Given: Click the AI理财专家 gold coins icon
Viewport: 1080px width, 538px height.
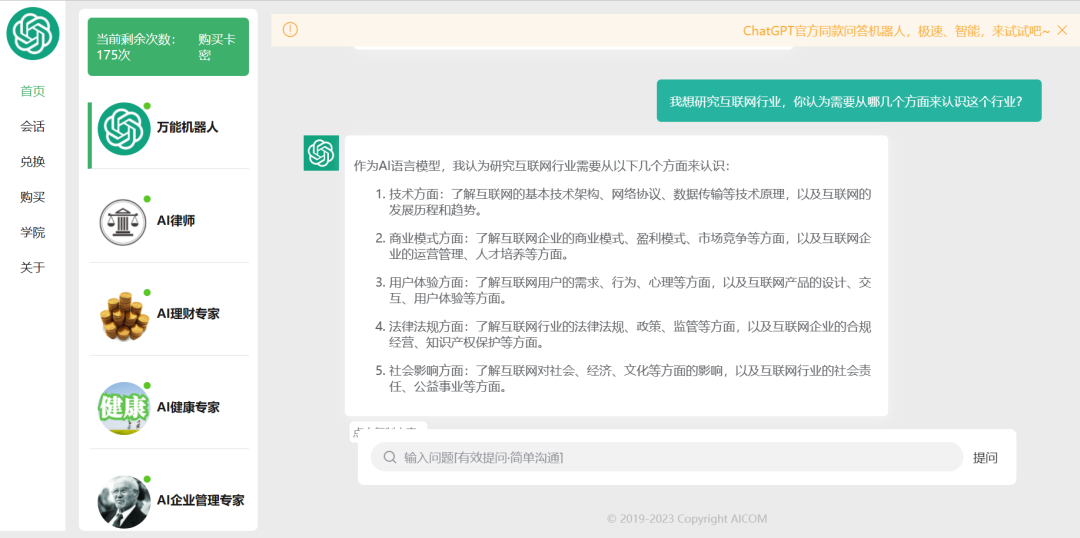Looking at the screenshot, I should click(x=125, y=315).
